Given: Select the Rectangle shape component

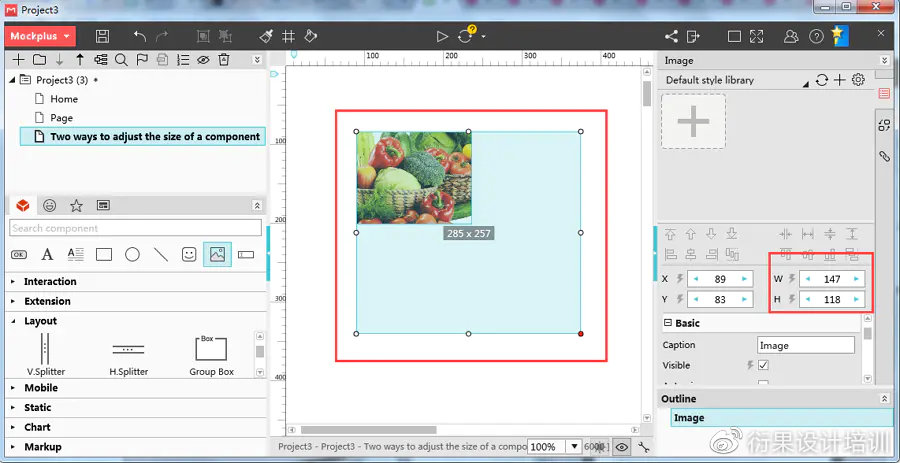Looking at the screenshot, I should click(x=104, y=254).
